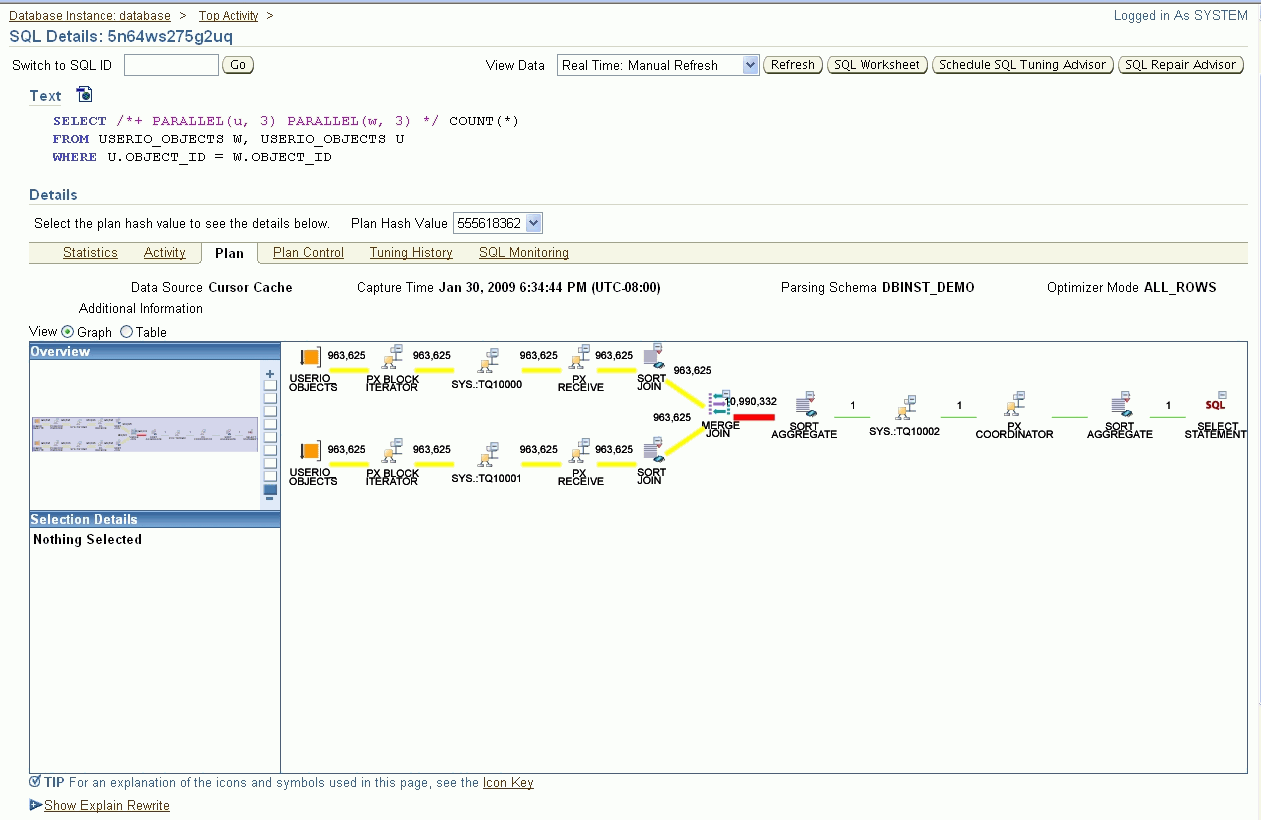Switch to the Statistics tab
This screenshot has width=1261, height=820.
tap(90, 253)
